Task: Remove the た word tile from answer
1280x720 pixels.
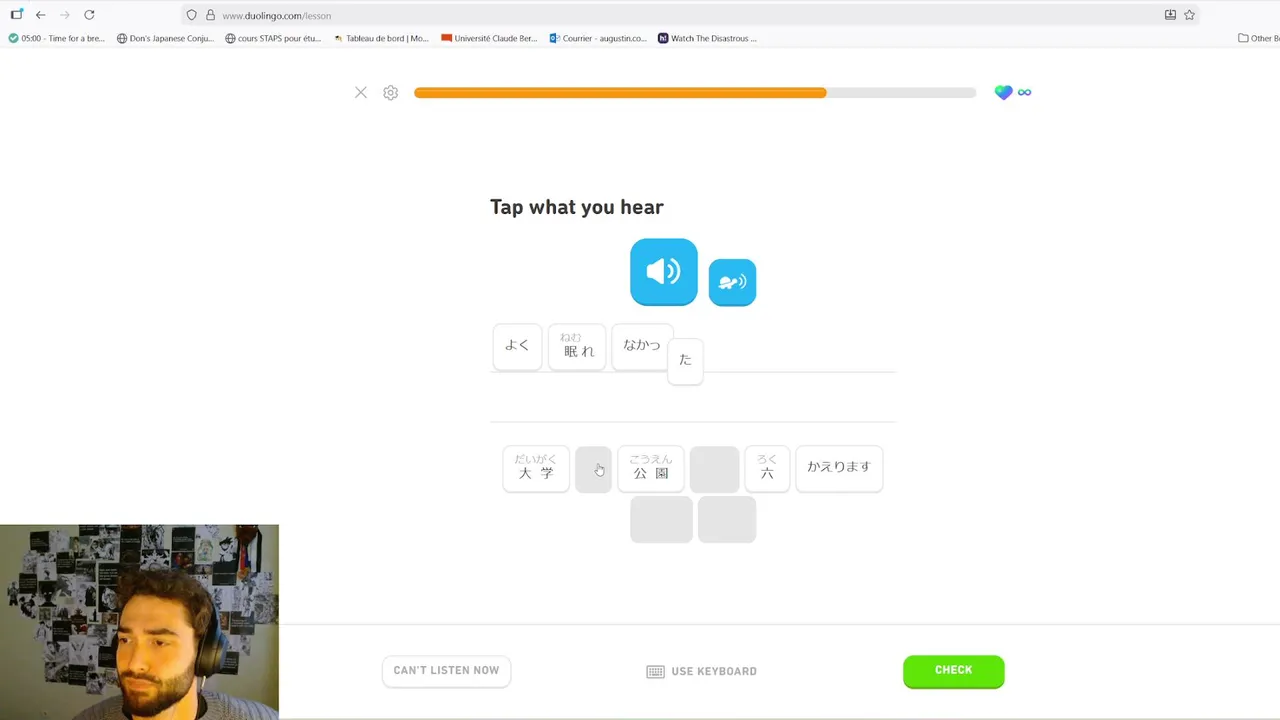Action: 685,360
